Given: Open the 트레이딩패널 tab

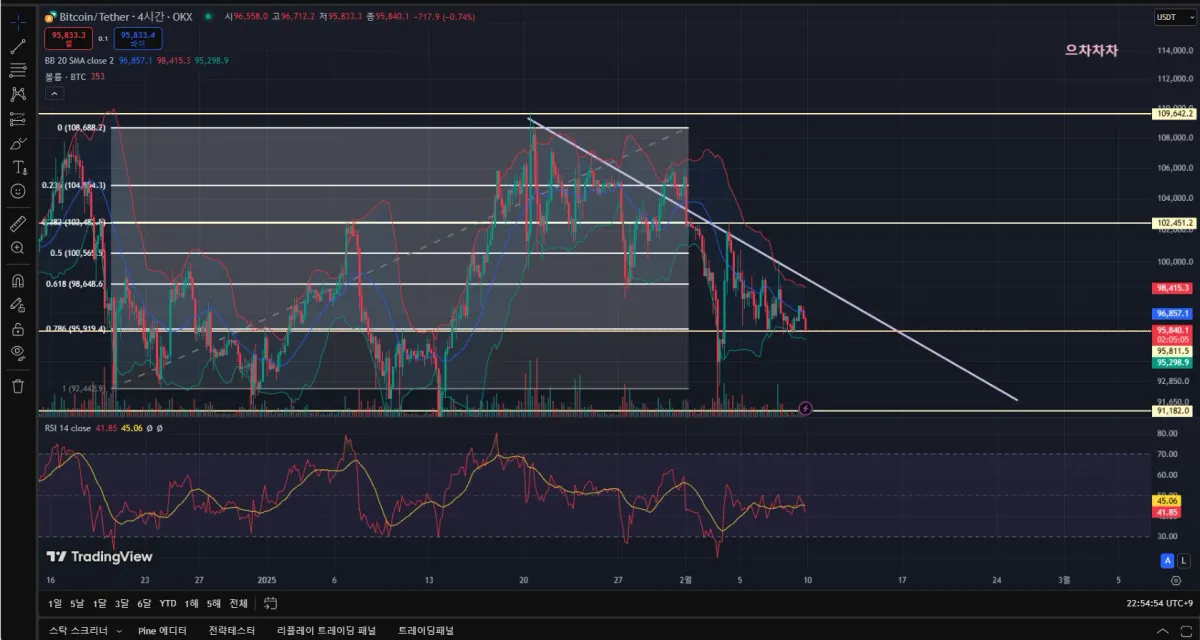Looking at the screenshot, I should tap(427, 630).
